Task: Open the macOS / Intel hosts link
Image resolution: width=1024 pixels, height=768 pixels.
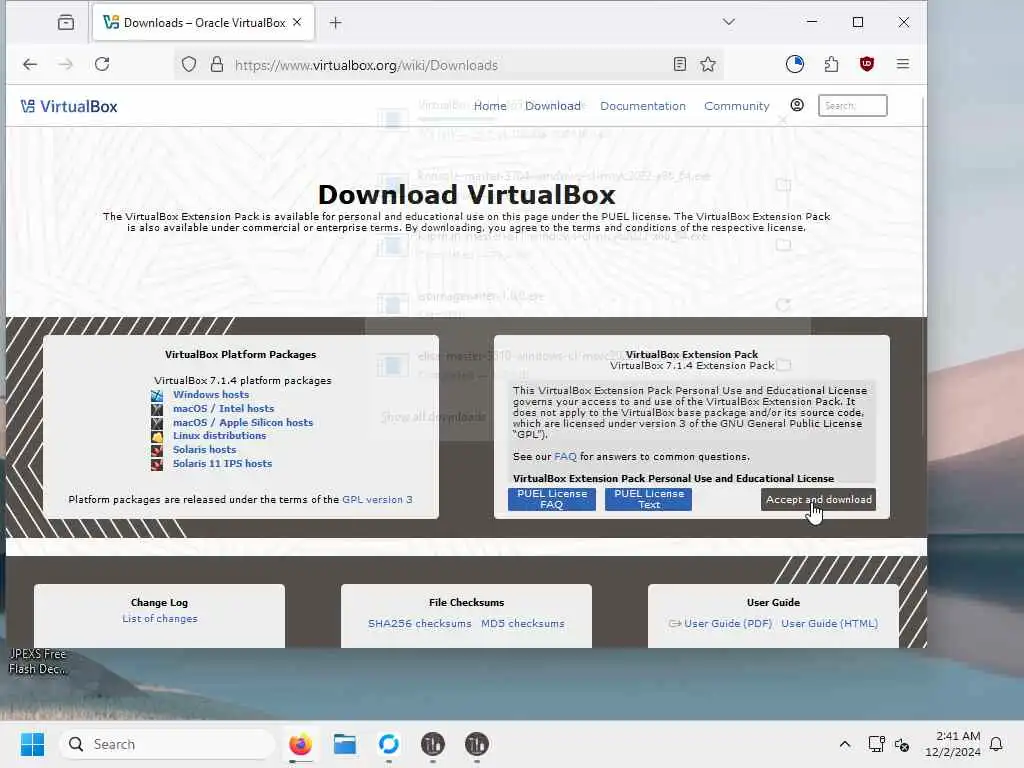Action: pos(223,409)
